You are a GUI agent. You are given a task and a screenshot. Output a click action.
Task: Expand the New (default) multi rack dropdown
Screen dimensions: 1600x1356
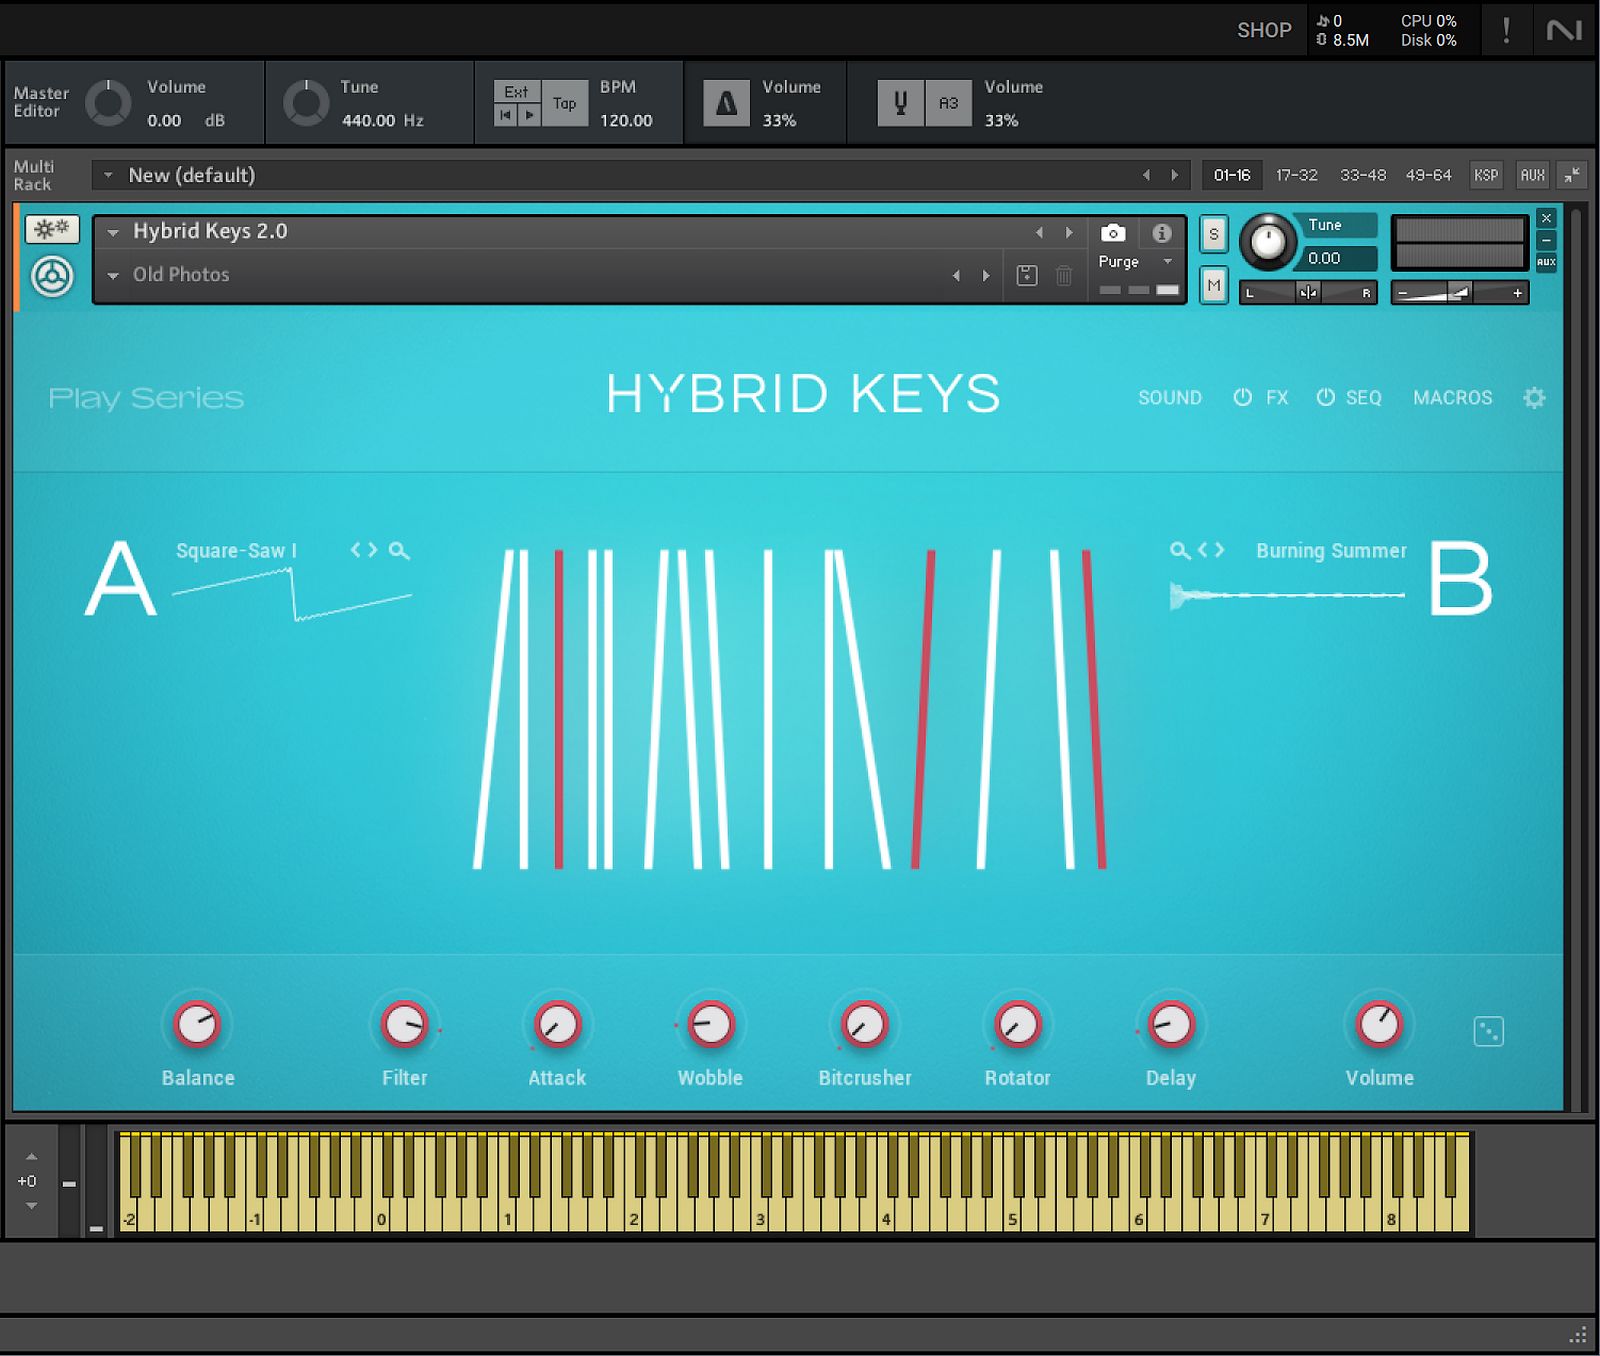coord(109,175)
